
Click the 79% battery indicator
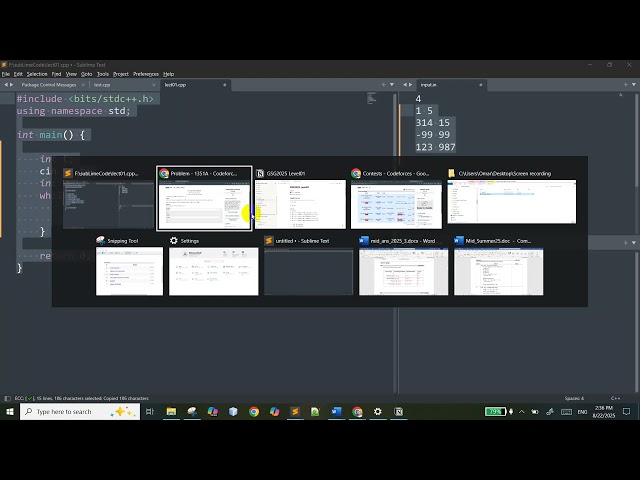click(x=495, y=412)
